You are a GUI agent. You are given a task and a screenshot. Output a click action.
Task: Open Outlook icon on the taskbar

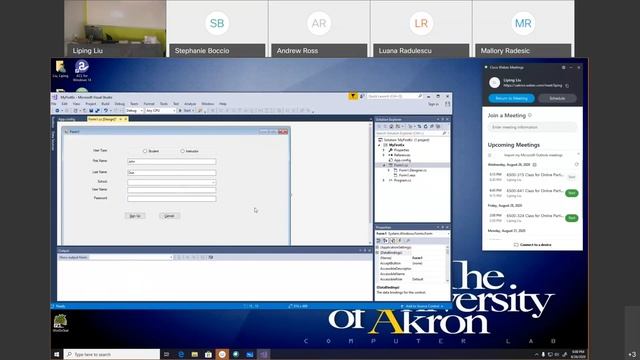click(x=249, y=354)
